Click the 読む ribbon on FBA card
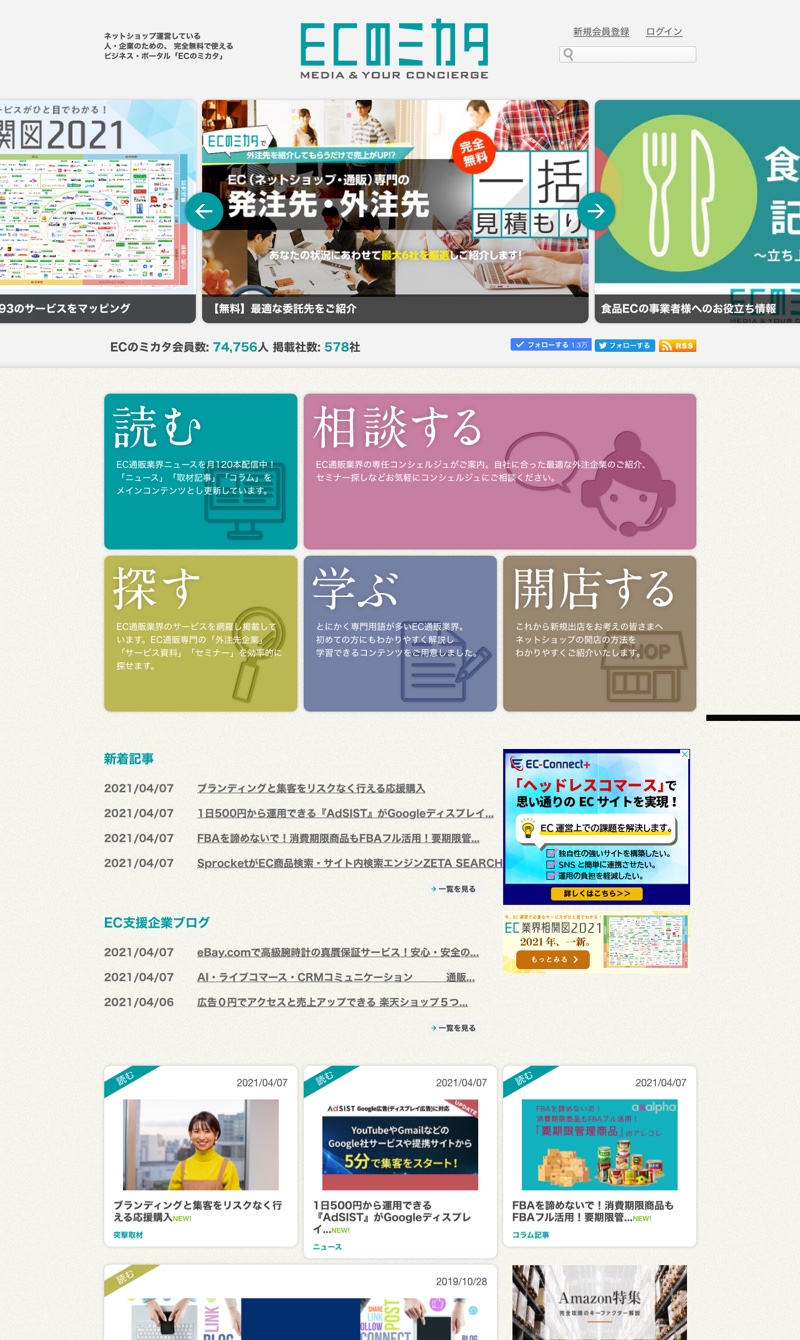This screenshot has width=800, height=1340. (x=527, y=1080)
